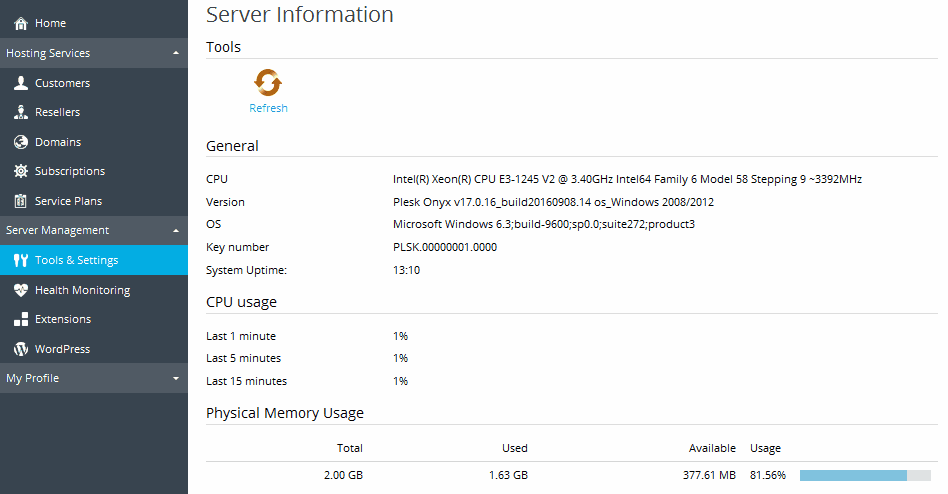Click the Domains globe icon
The height and width of the screenshot is (494, 948).
[21, 142]
